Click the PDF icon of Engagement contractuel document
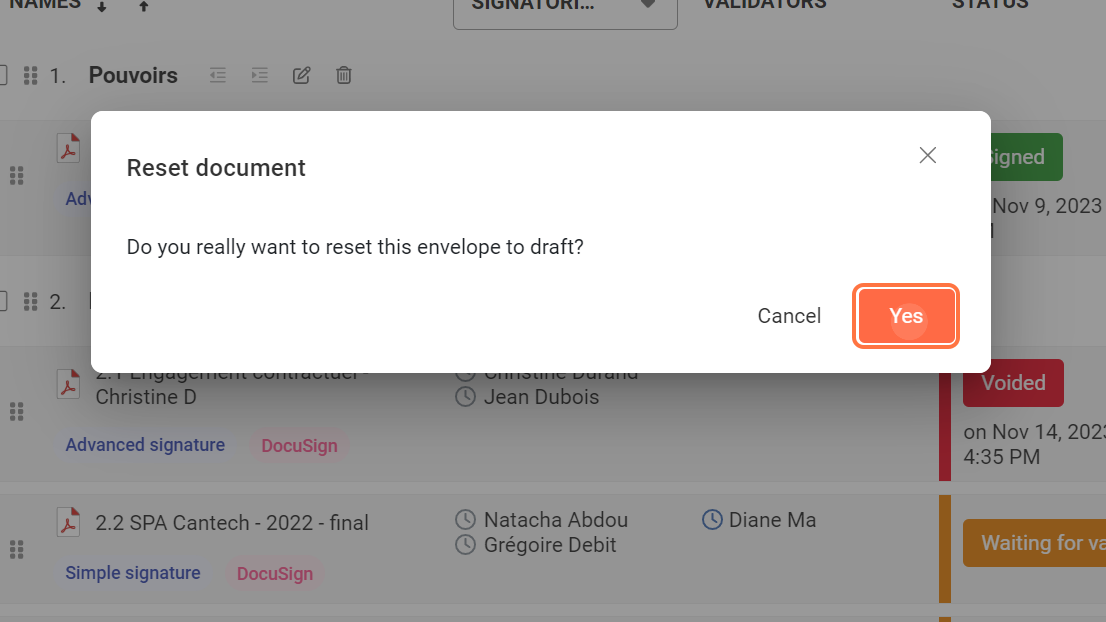 pyautogui.click(x=68, y=384)
